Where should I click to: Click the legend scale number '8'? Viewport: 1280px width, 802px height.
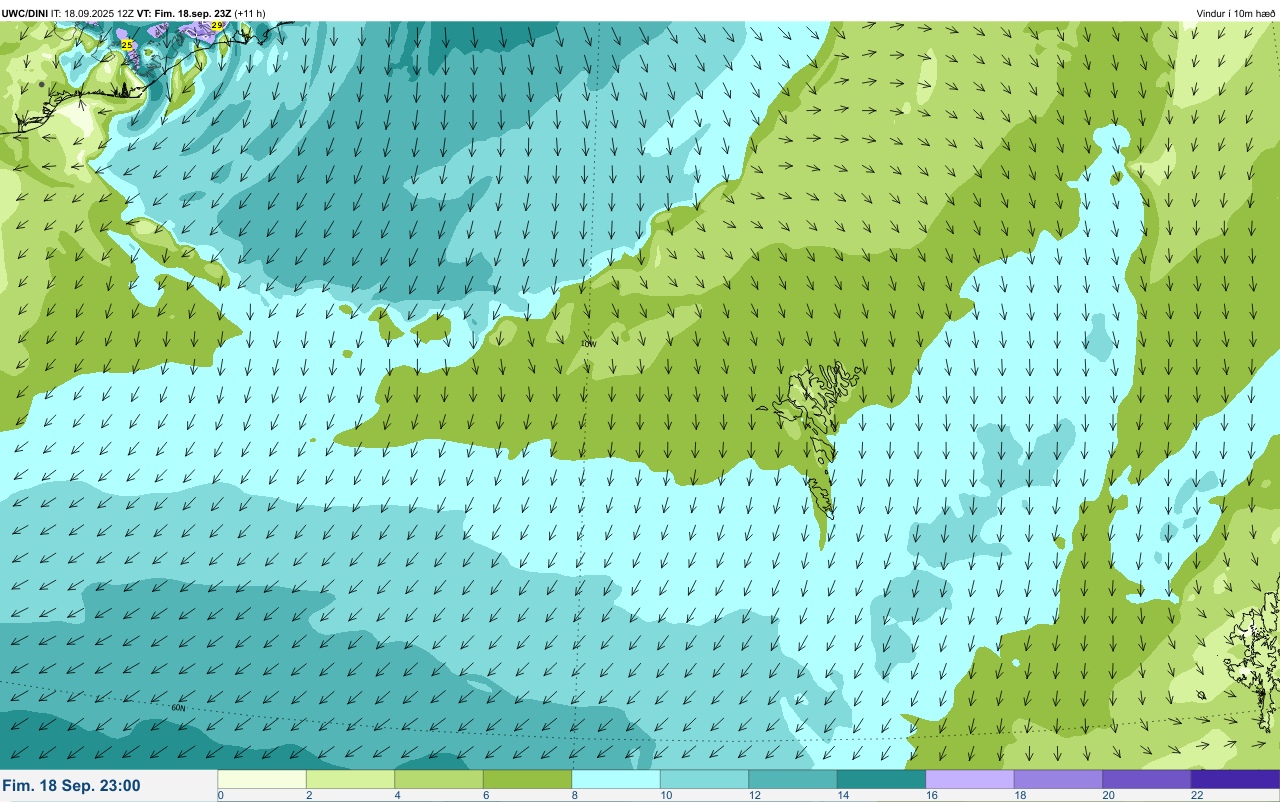574,795
